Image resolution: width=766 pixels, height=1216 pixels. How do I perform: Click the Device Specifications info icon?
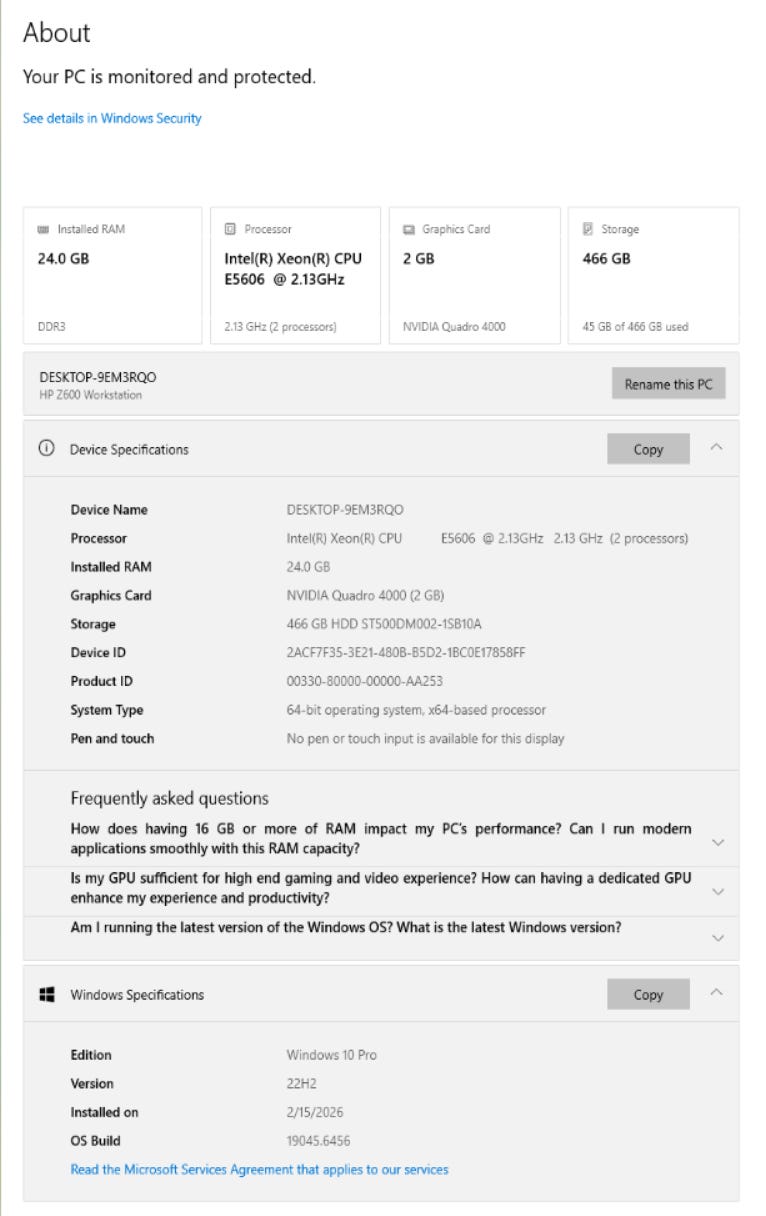46,449
